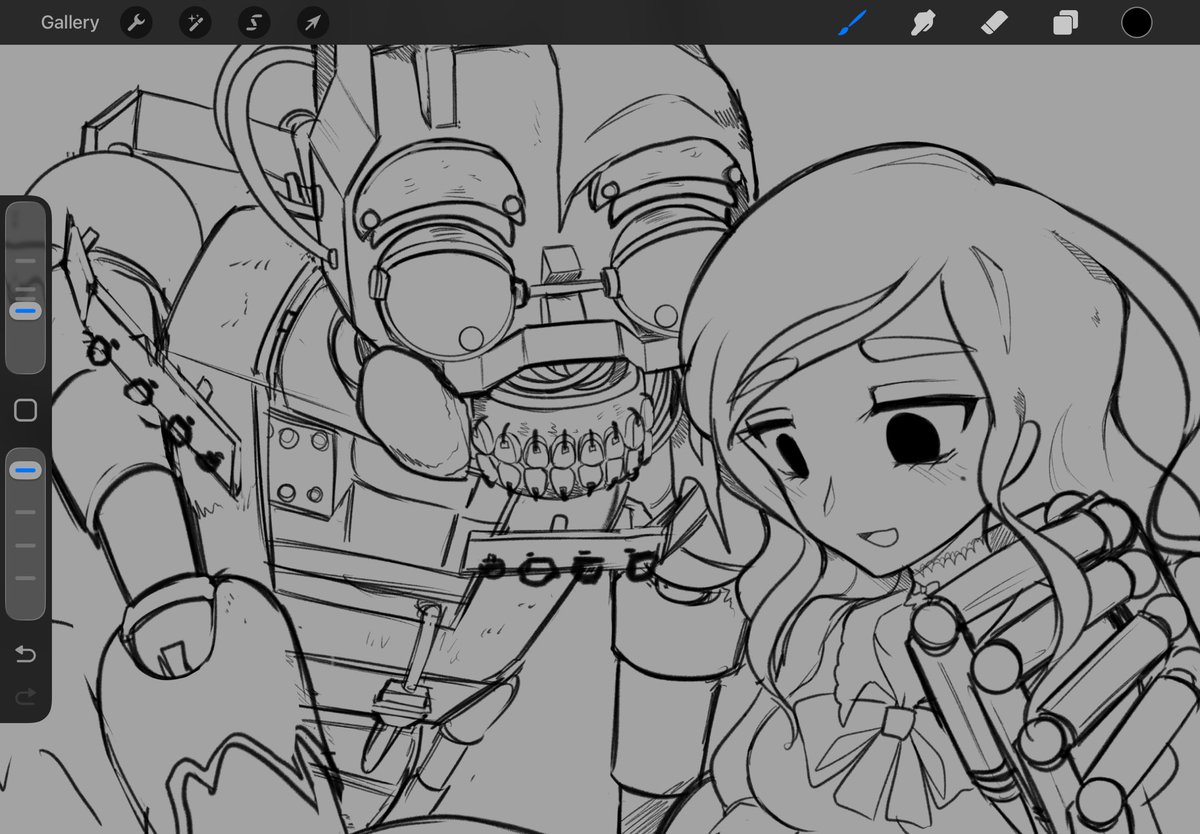Open the Layers panel
The width and height of the screenshot is (1200, 834).
pos(1065,23)
